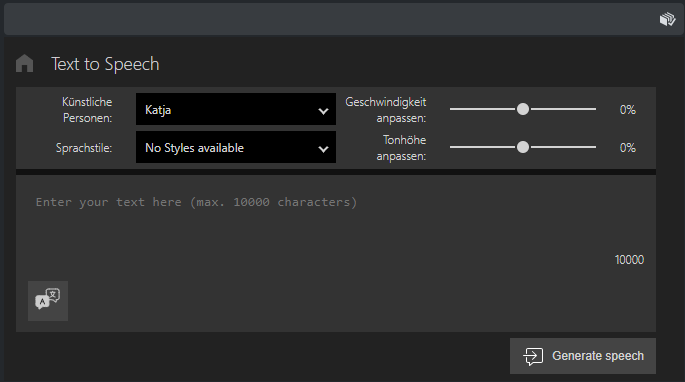The width and height of the screenshot is (685, 382).
Task: Go back to the Home screen icon
Action: coord(24,64)
